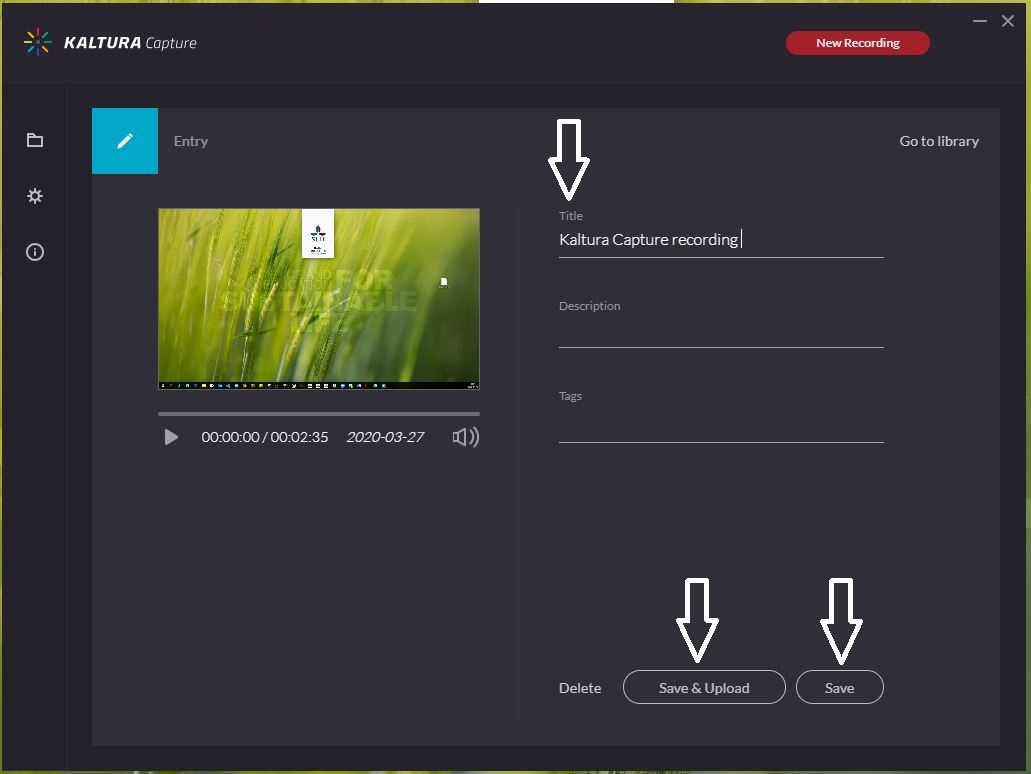Click the 00:00:00 / 00:02:35 timestamp
The height and width of the screenshot is (774, 1031).
point(264,437)
